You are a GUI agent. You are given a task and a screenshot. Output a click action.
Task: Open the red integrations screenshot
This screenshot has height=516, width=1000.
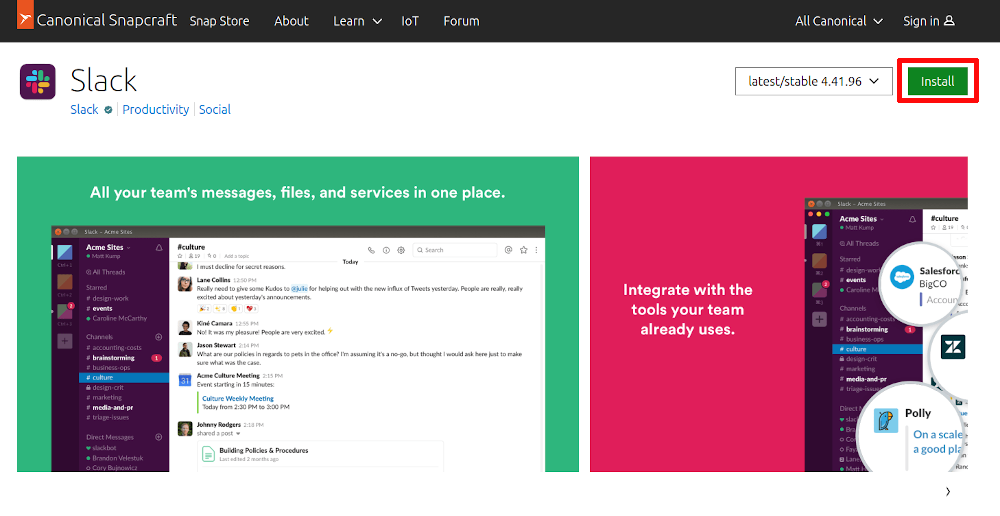(779, 314)
